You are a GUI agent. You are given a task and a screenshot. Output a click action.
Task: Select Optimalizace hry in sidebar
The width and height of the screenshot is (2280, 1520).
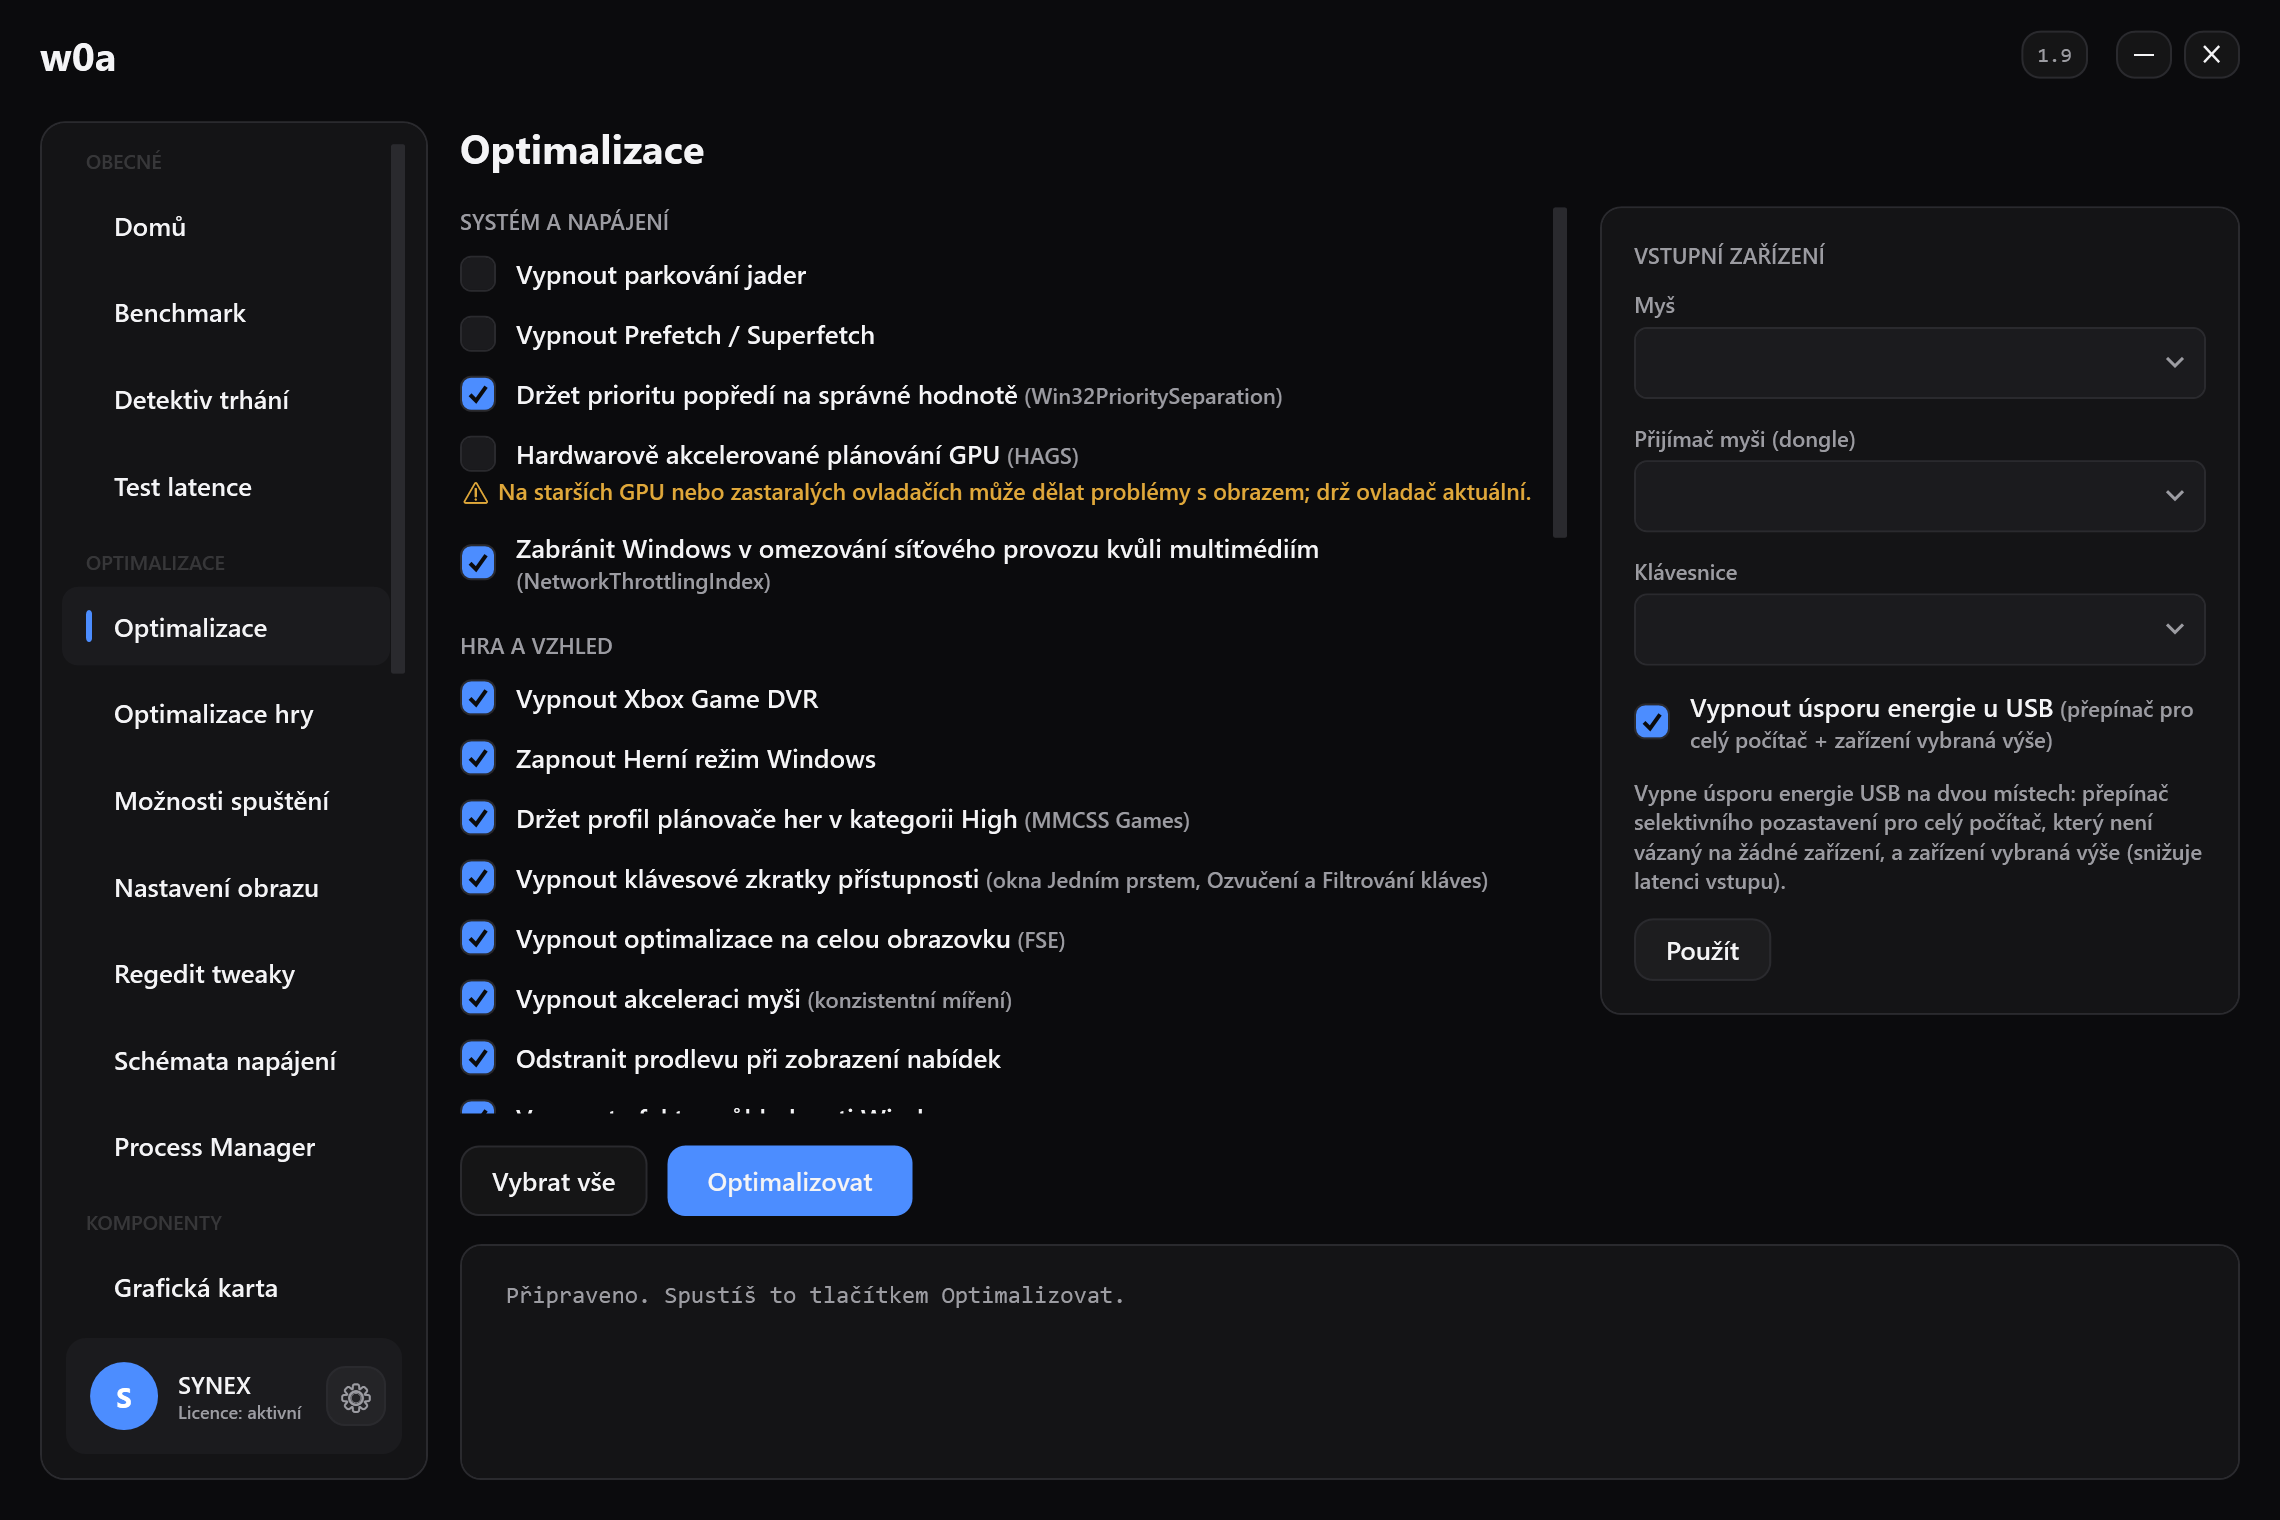point(226,714)
